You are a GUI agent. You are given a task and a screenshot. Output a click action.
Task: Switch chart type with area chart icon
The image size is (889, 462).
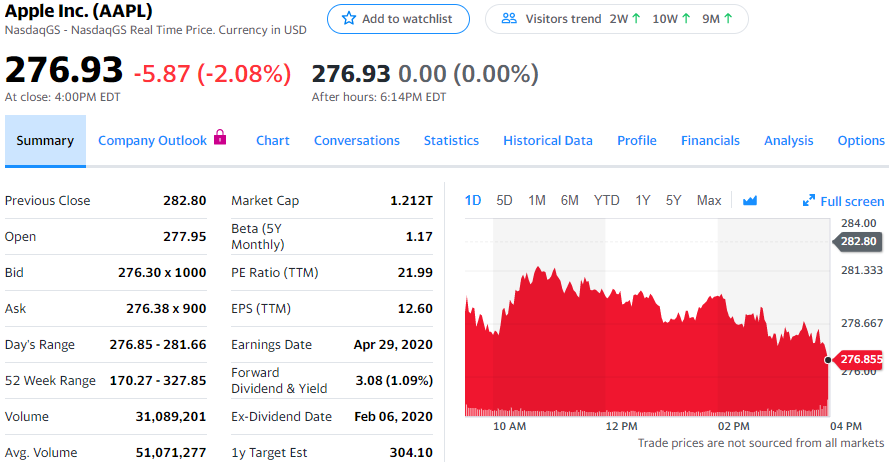[750, 200]
